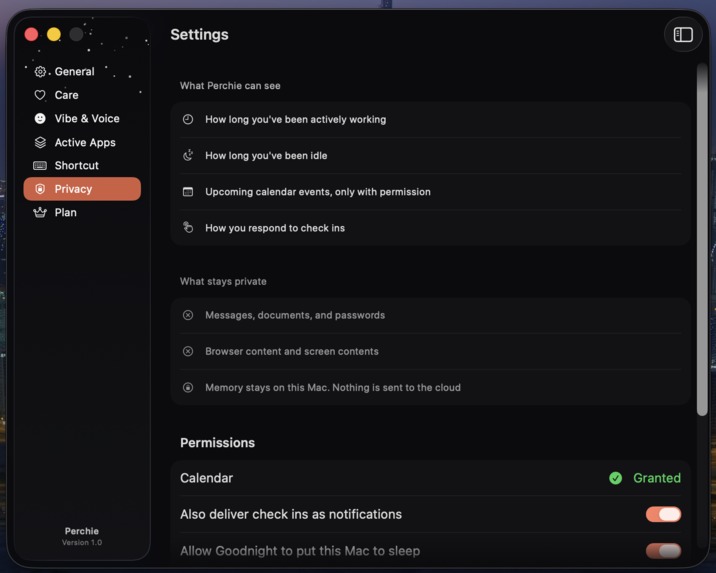The width and height of the screenshot is (716, 573).
Task: Click the Calendar permission label
Action: 206,478
